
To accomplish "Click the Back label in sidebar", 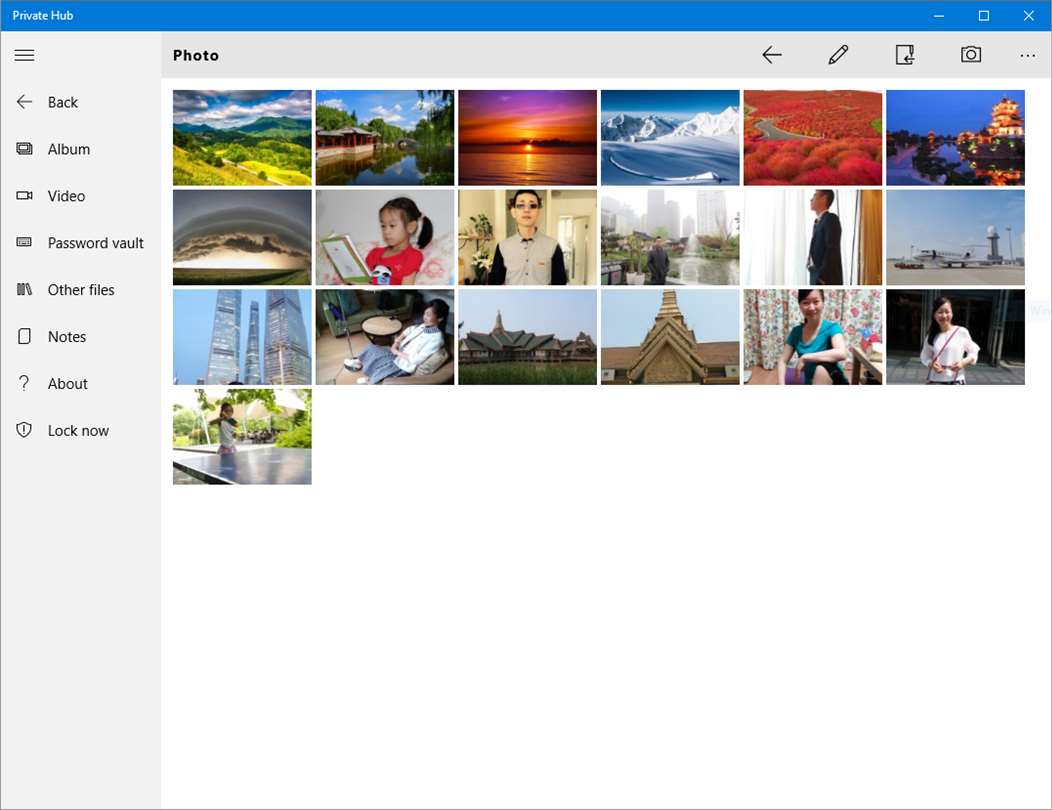I will click(x=62, y=102).
